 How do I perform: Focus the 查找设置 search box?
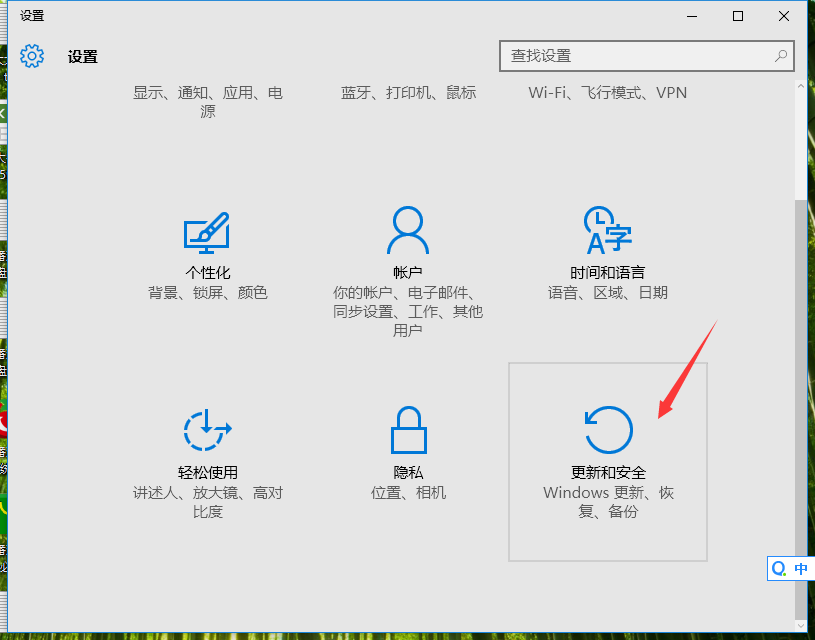click(x=647, y=56)
